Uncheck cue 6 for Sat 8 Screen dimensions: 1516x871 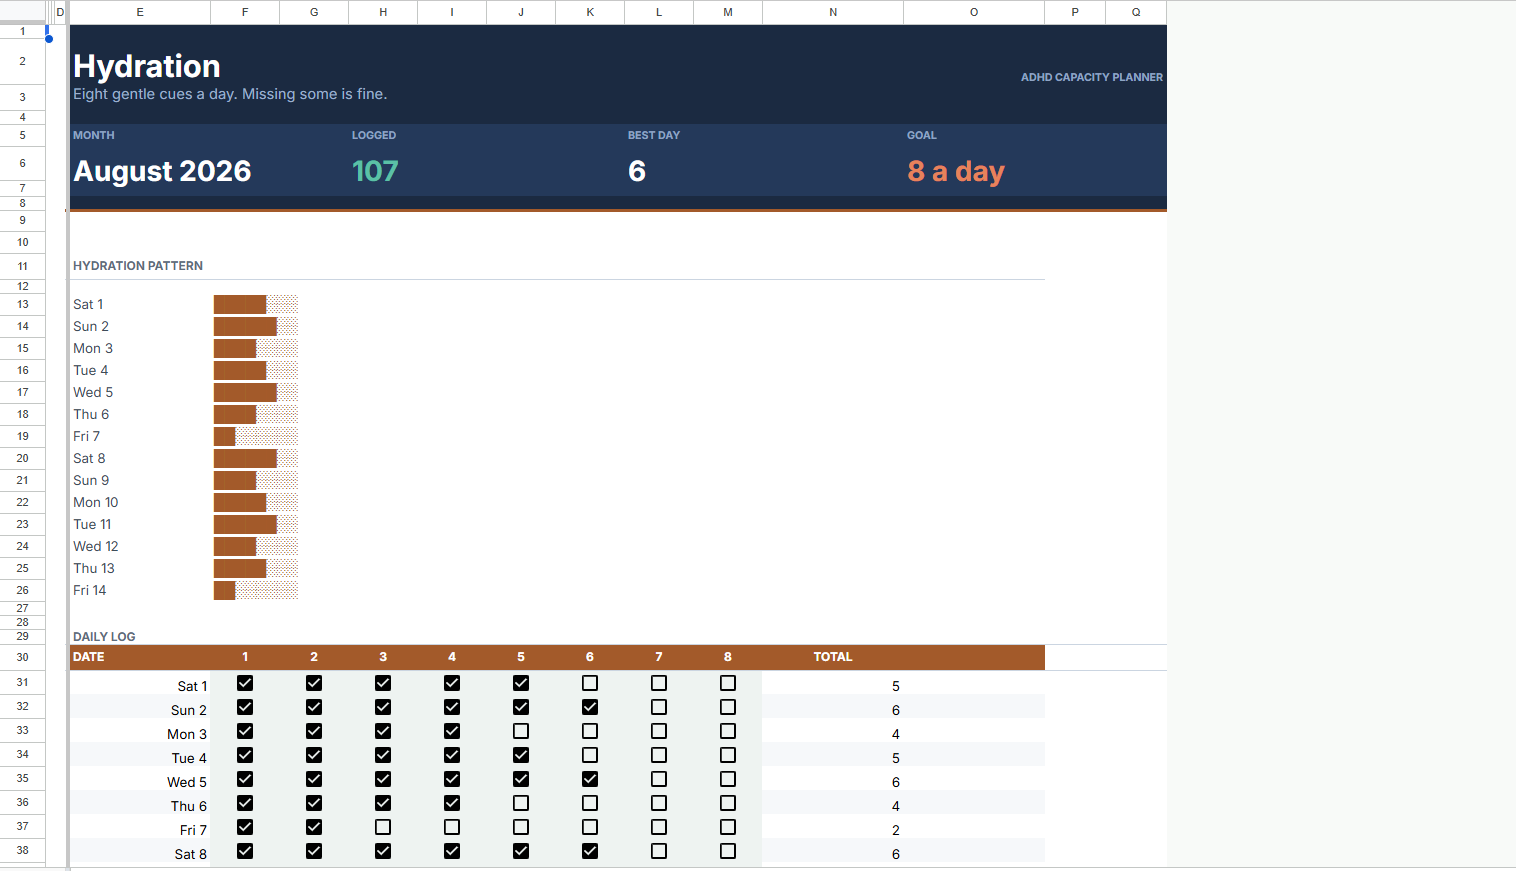[590, 851]
